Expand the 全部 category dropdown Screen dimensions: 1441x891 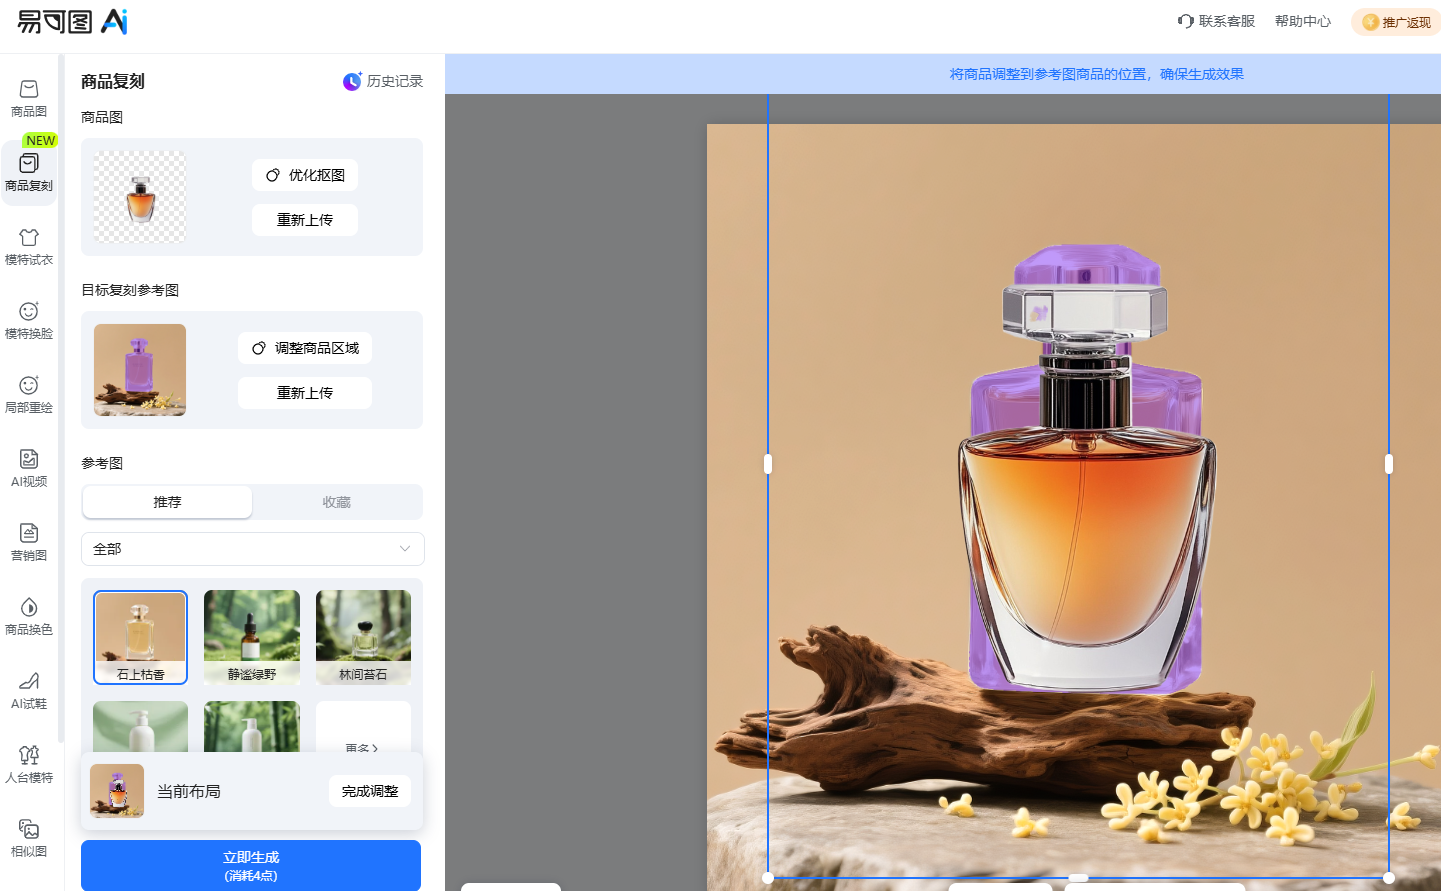click(x=252, y=549)
